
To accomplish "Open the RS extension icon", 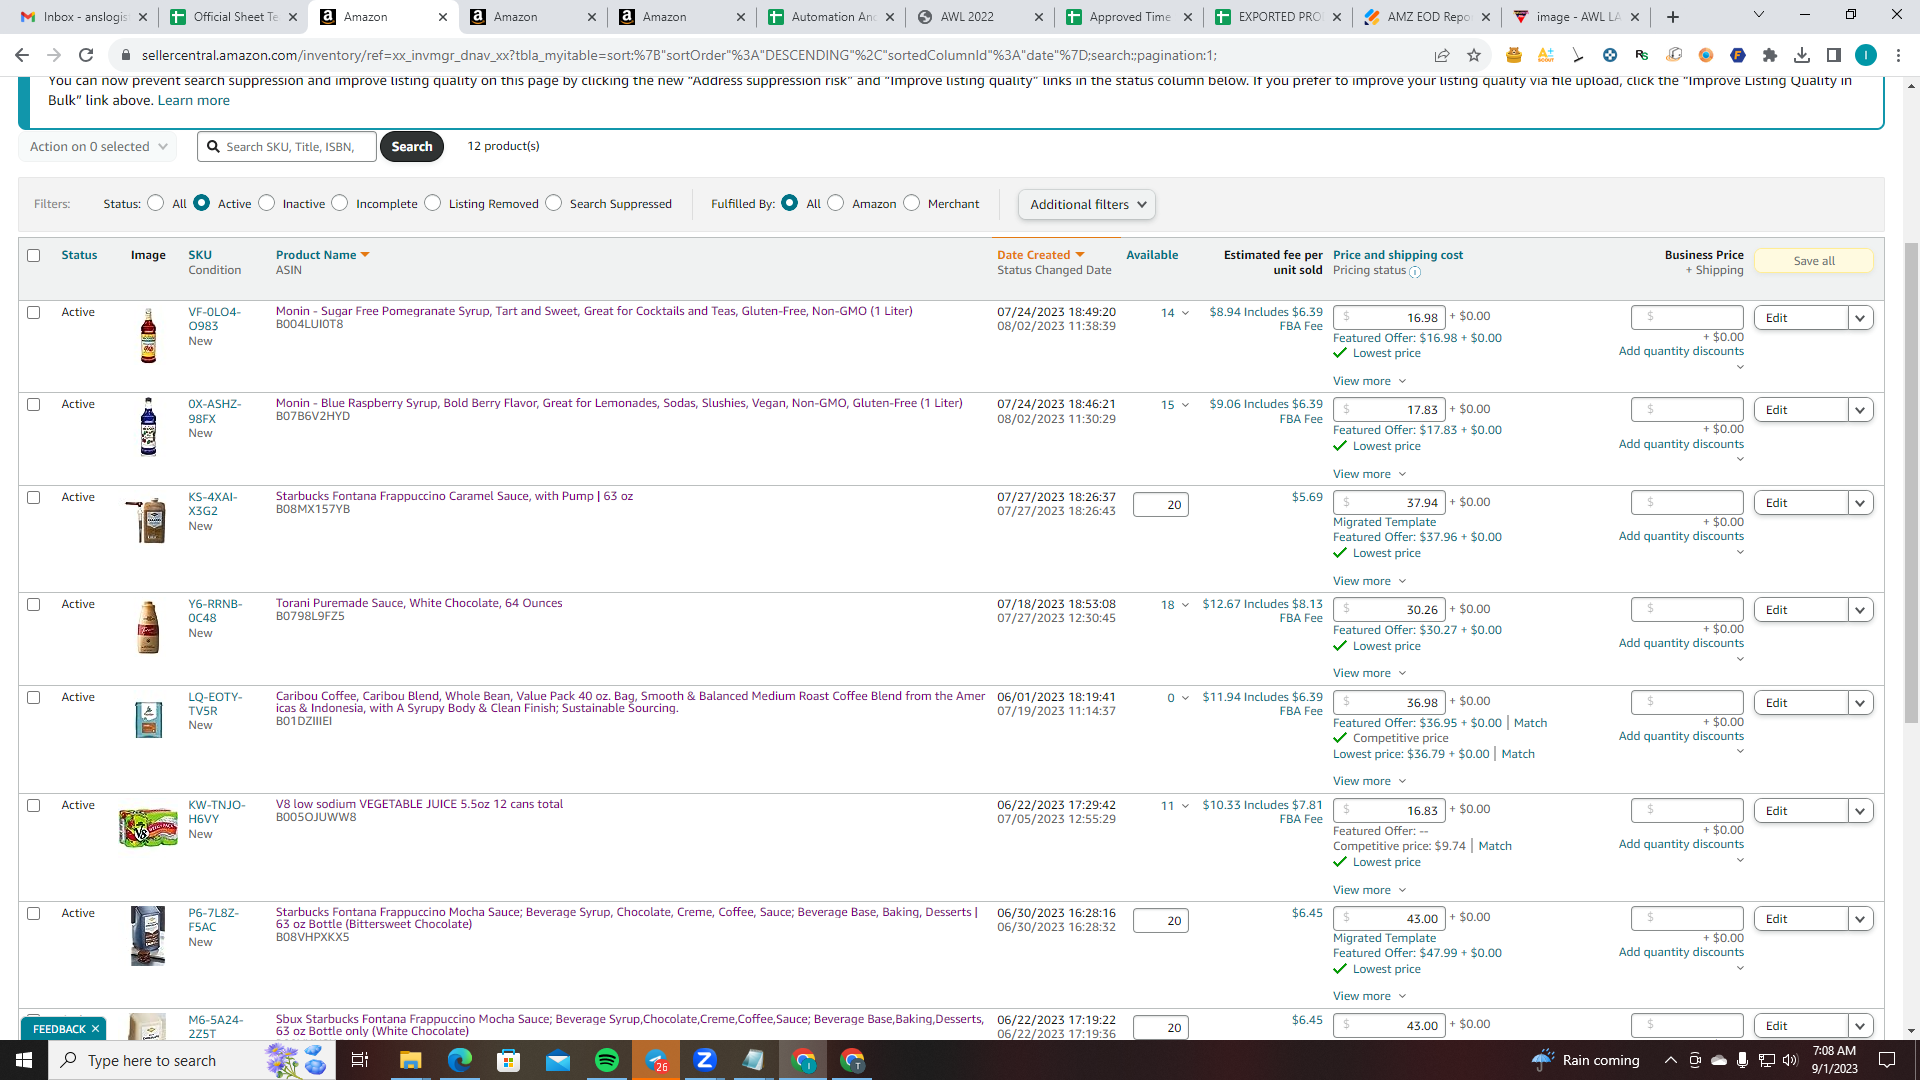I will click(x=1642, y=55).
